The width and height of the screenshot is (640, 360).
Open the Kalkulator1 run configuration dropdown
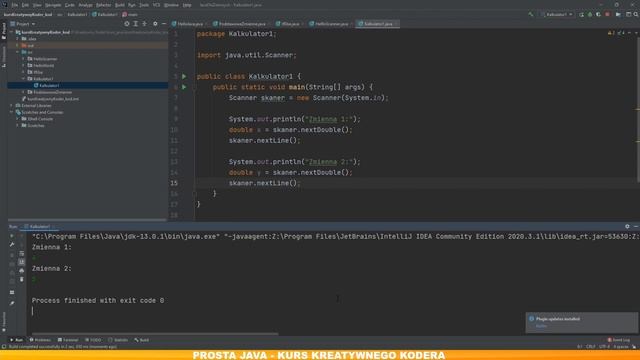point(556,14)
